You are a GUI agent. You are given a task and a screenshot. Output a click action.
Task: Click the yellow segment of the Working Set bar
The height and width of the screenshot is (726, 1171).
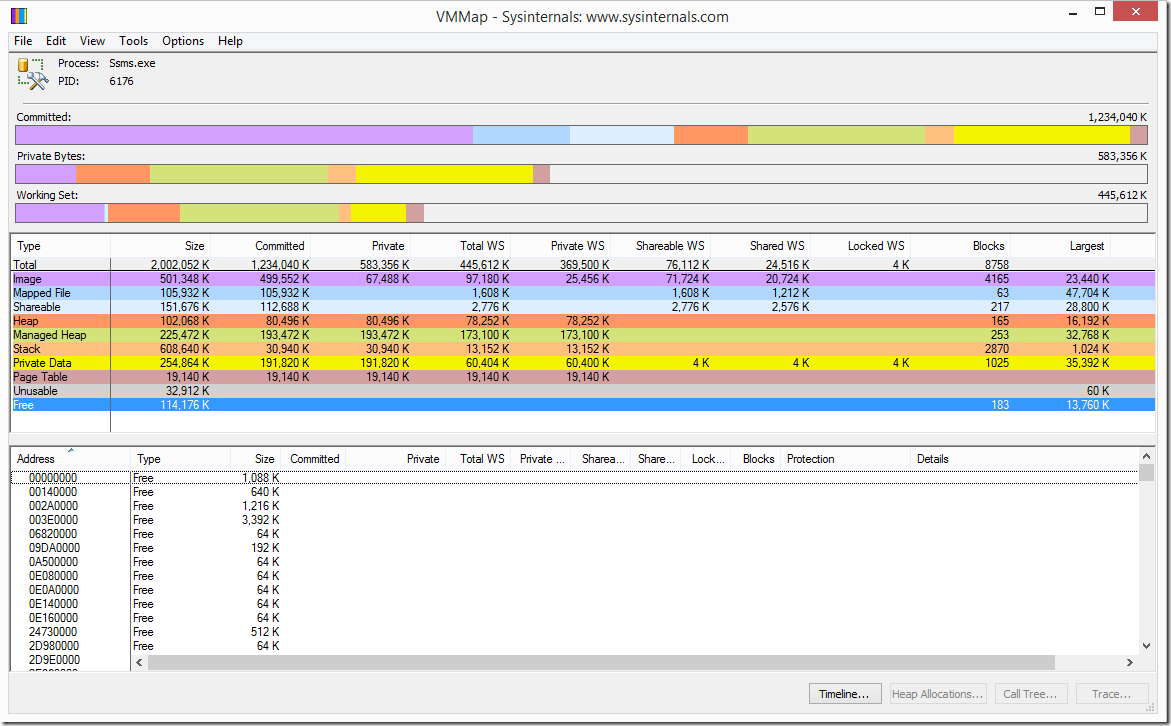pos(380,212)
